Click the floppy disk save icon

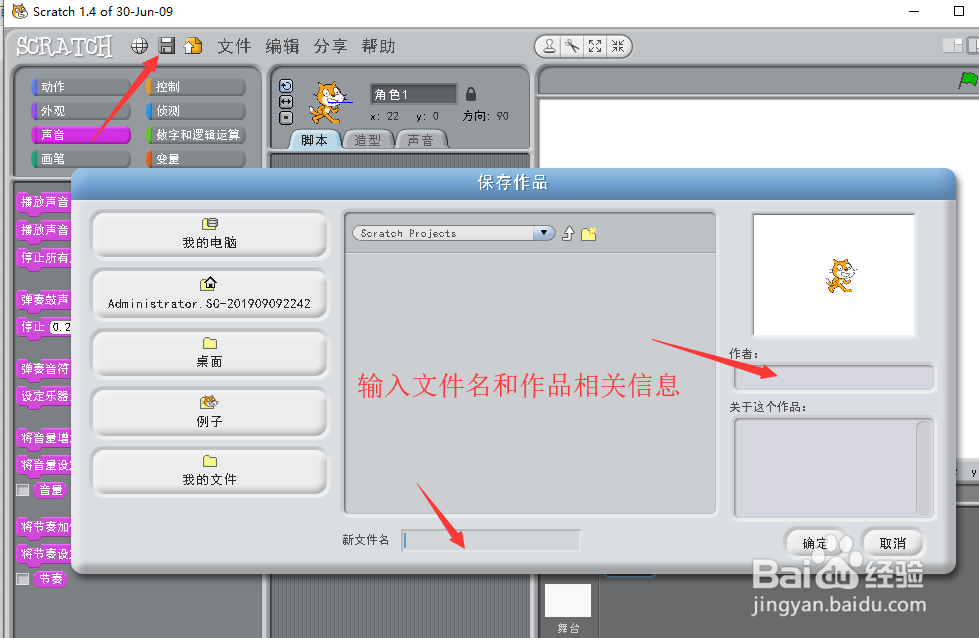tap(167, 46)
